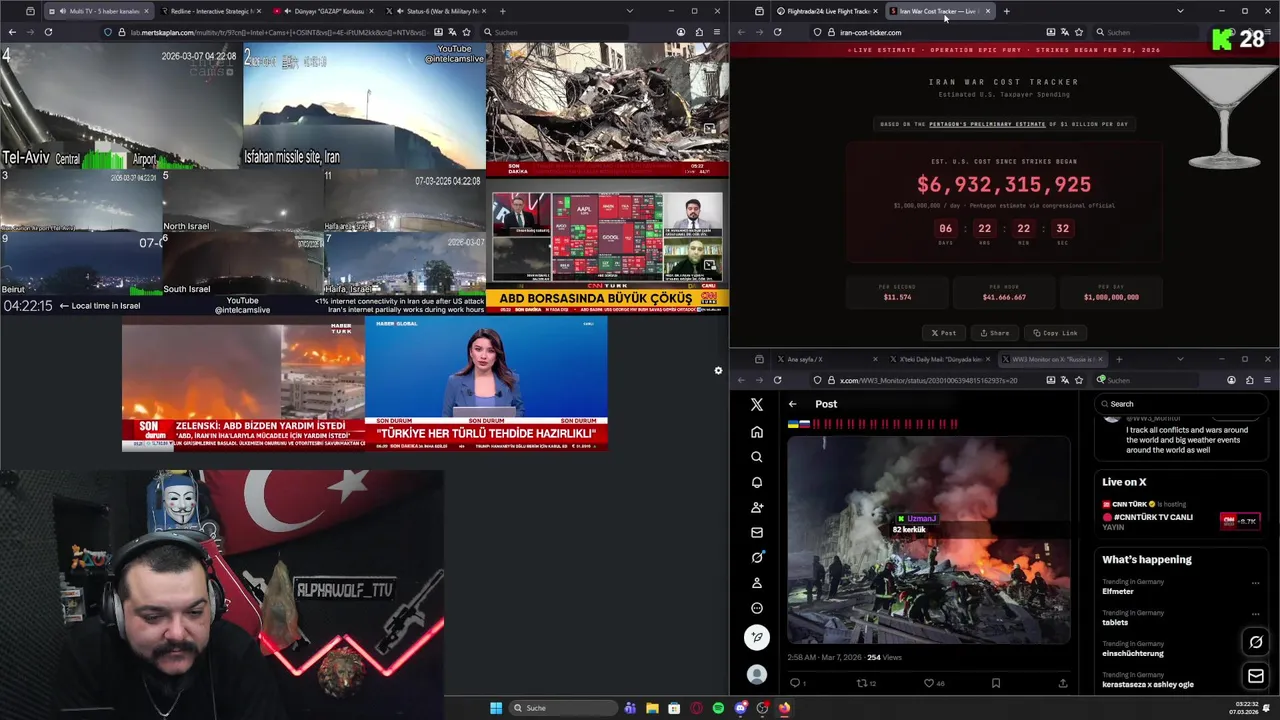Open File Explorer from the taskbar
The height and width of the screenshot is (720, 1280).
tap(652, 708)
